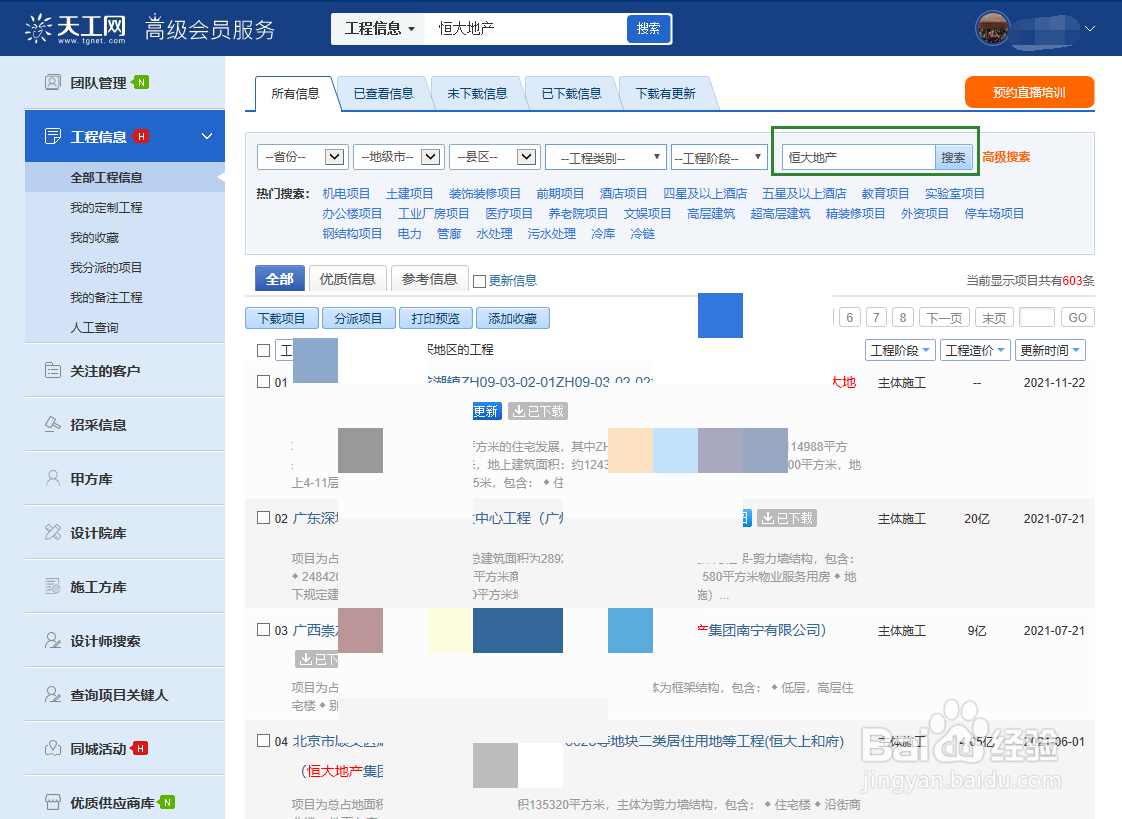Switch to the 未下载信息 tab
Image resolution: width=1122 pixels, height=819 pixels.
pos(477,94)
